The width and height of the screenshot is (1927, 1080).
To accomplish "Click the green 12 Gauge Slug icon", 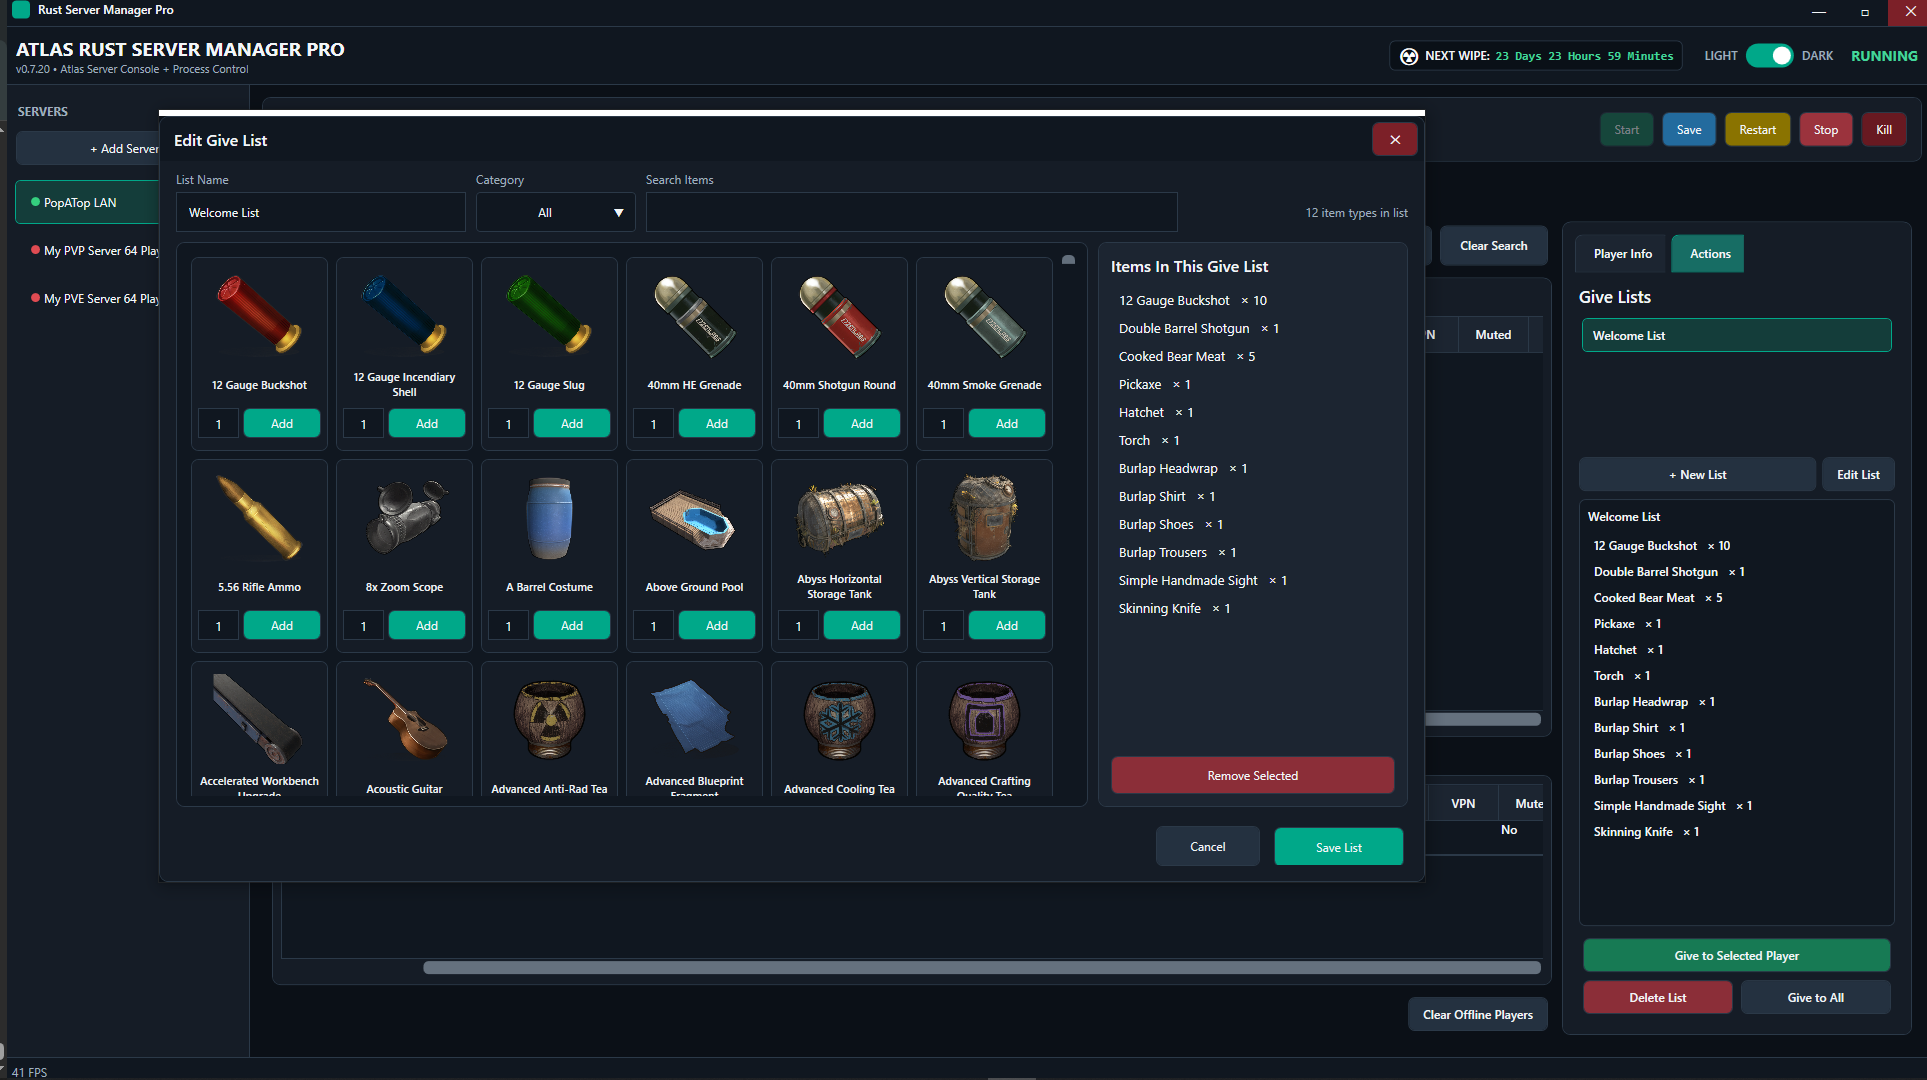I will (x=549, y=315).
